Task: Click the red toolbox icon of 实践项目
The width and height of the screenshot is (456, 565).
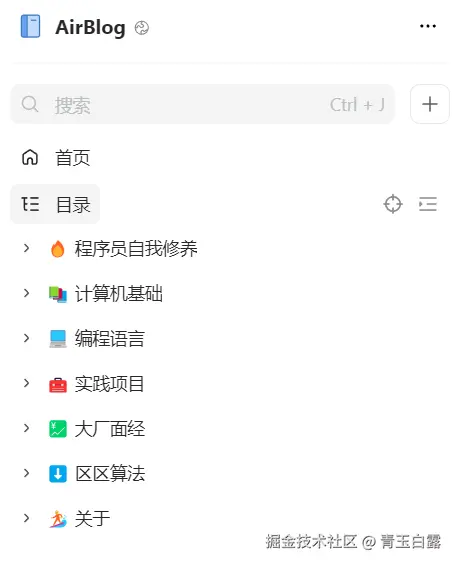Action: tap(58, 384)
